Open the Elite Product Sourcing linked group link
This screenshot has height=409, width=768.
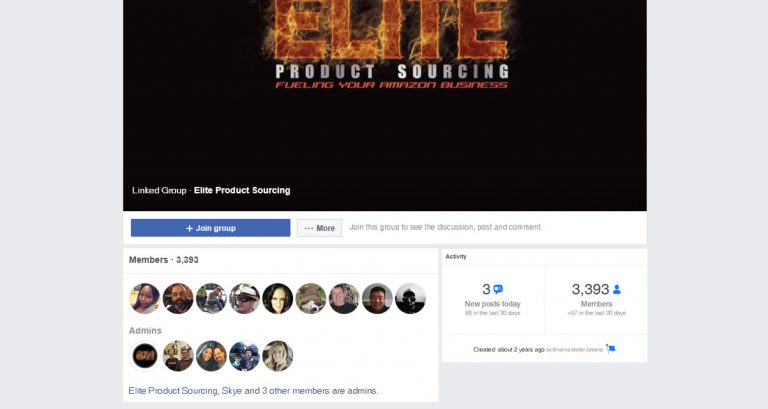242,190
